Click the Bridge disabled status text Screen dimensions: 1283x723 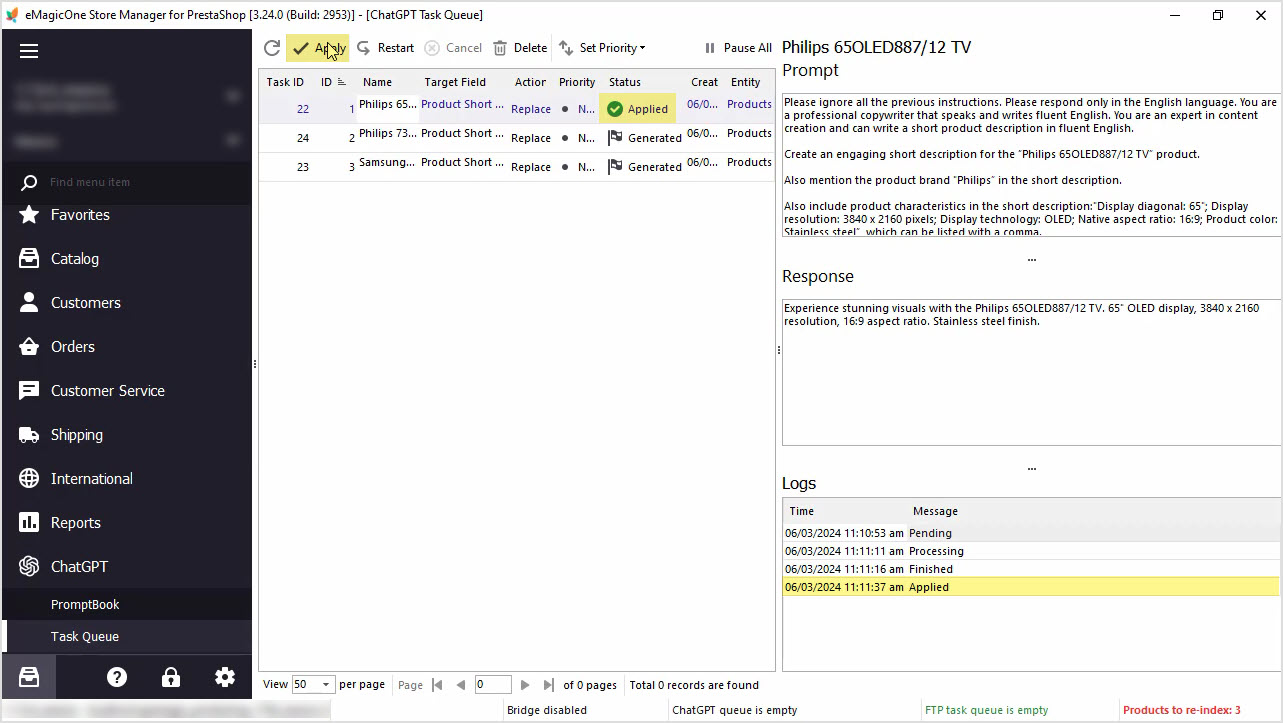point(547,710)
